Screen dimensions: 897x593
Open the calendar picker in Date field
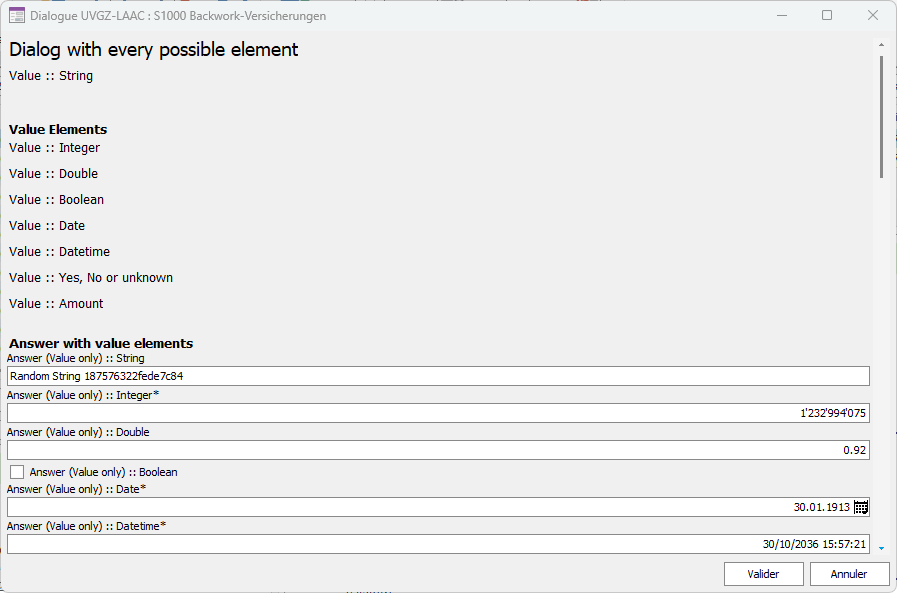[861, 507]
